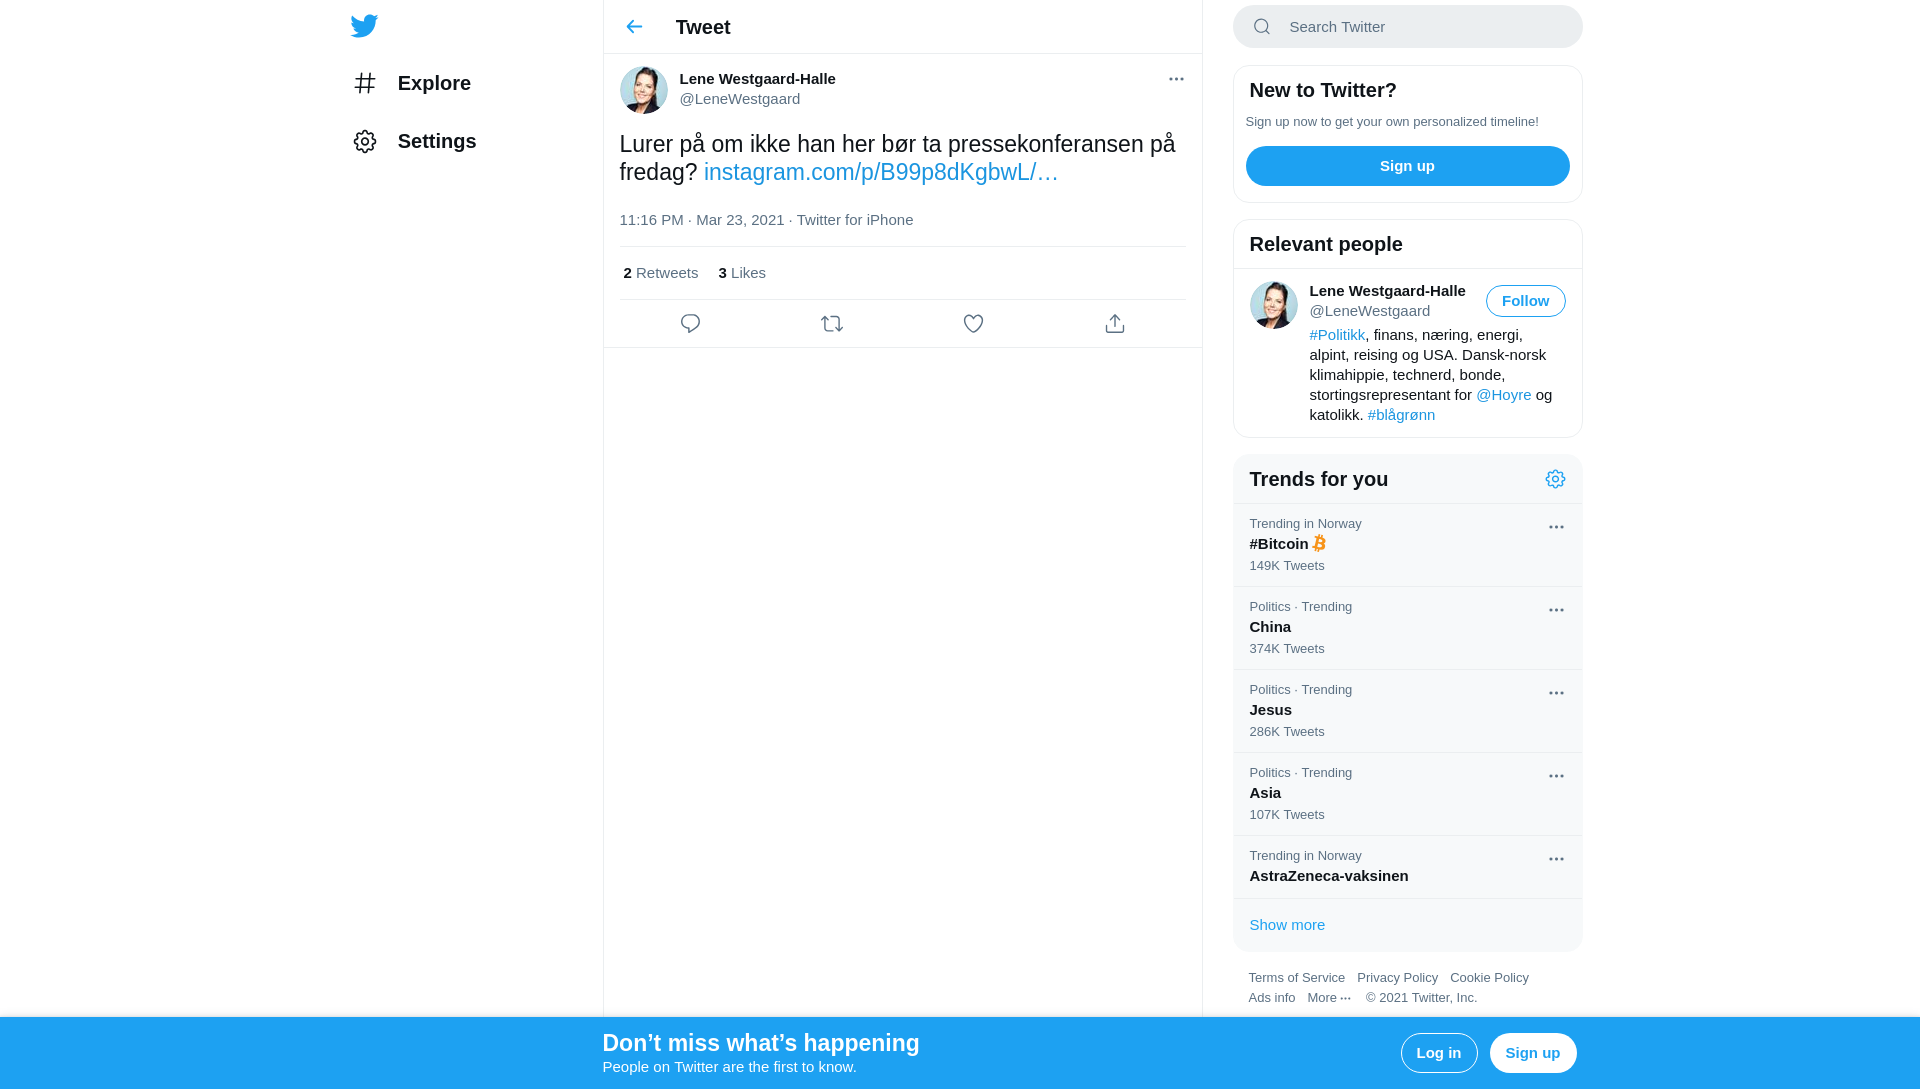This screenshot has width=1920, height=1089.
Task: Open more options for AstraZeneca-vaksinen trend
Action: tap(1556, 859)
